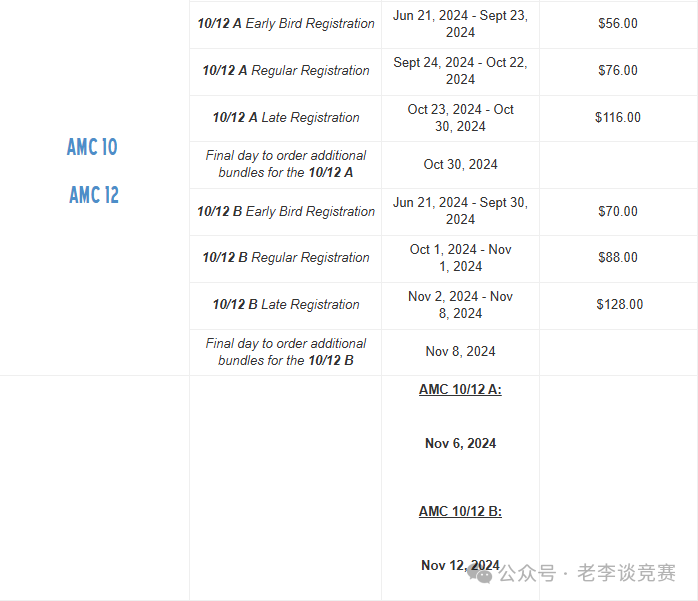Viewport: 698px width, 601px height.
Task: Click the AMC 10 heading
Action: pos(92,147)
